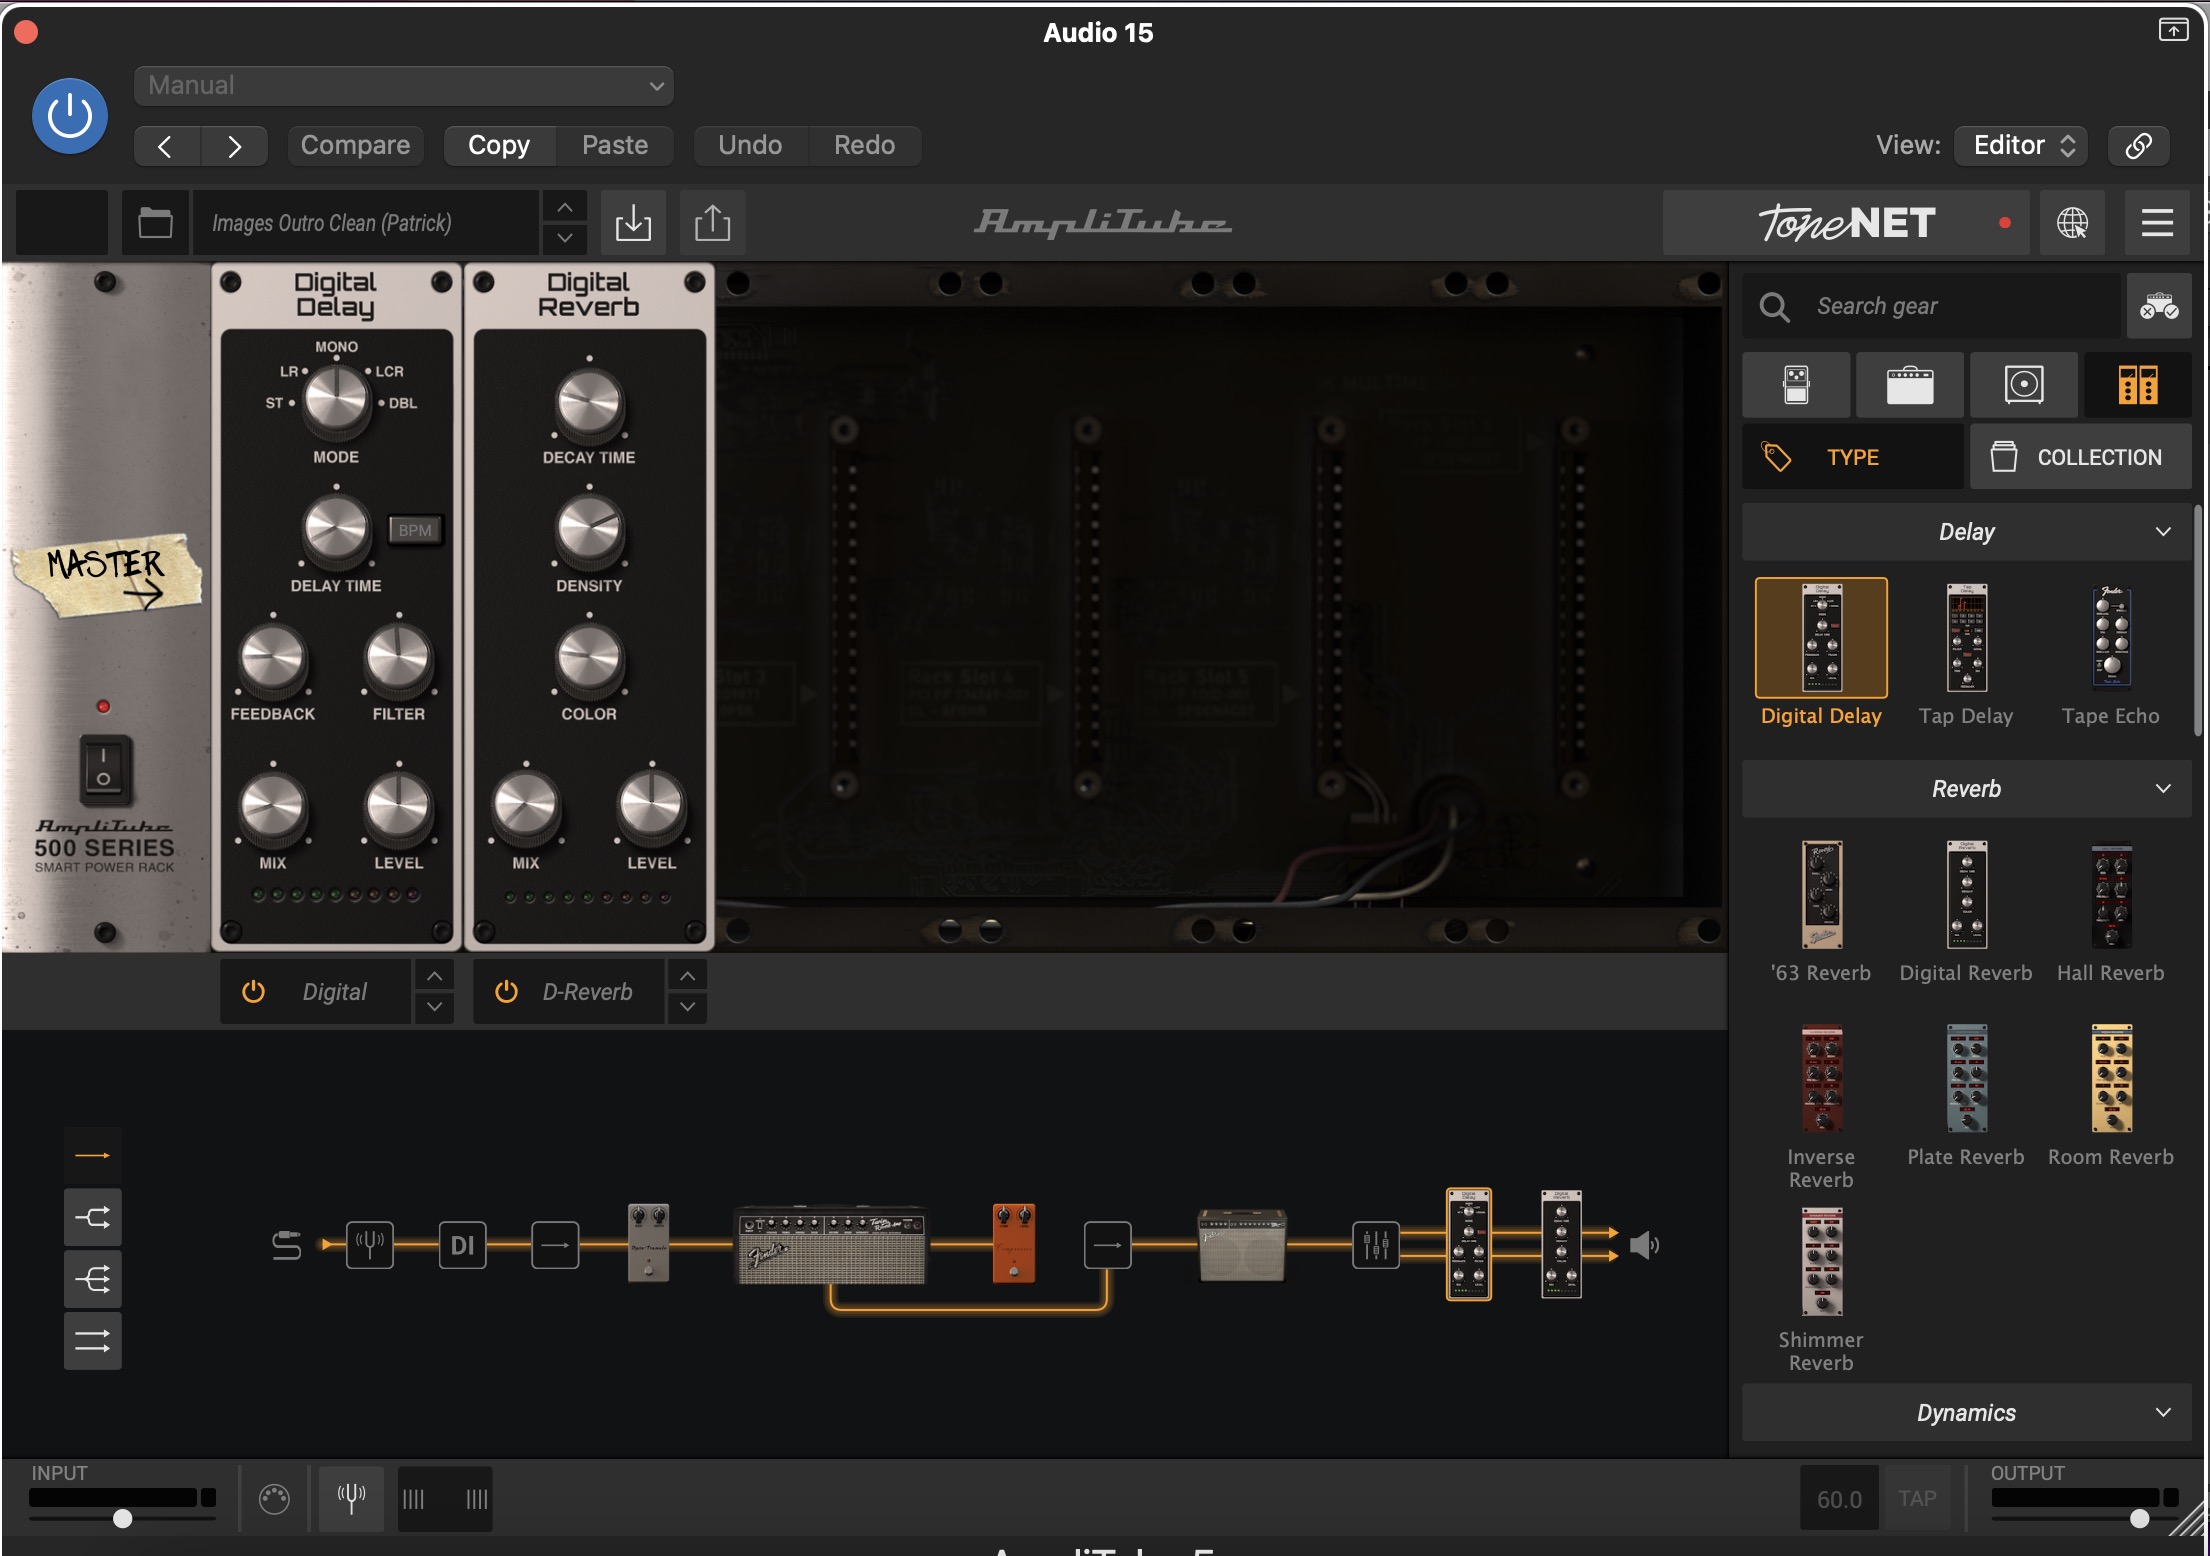2210x1556 pixels.
Task: Select the orange compressor pedal in chain
Action: tap(1014, 1242)
